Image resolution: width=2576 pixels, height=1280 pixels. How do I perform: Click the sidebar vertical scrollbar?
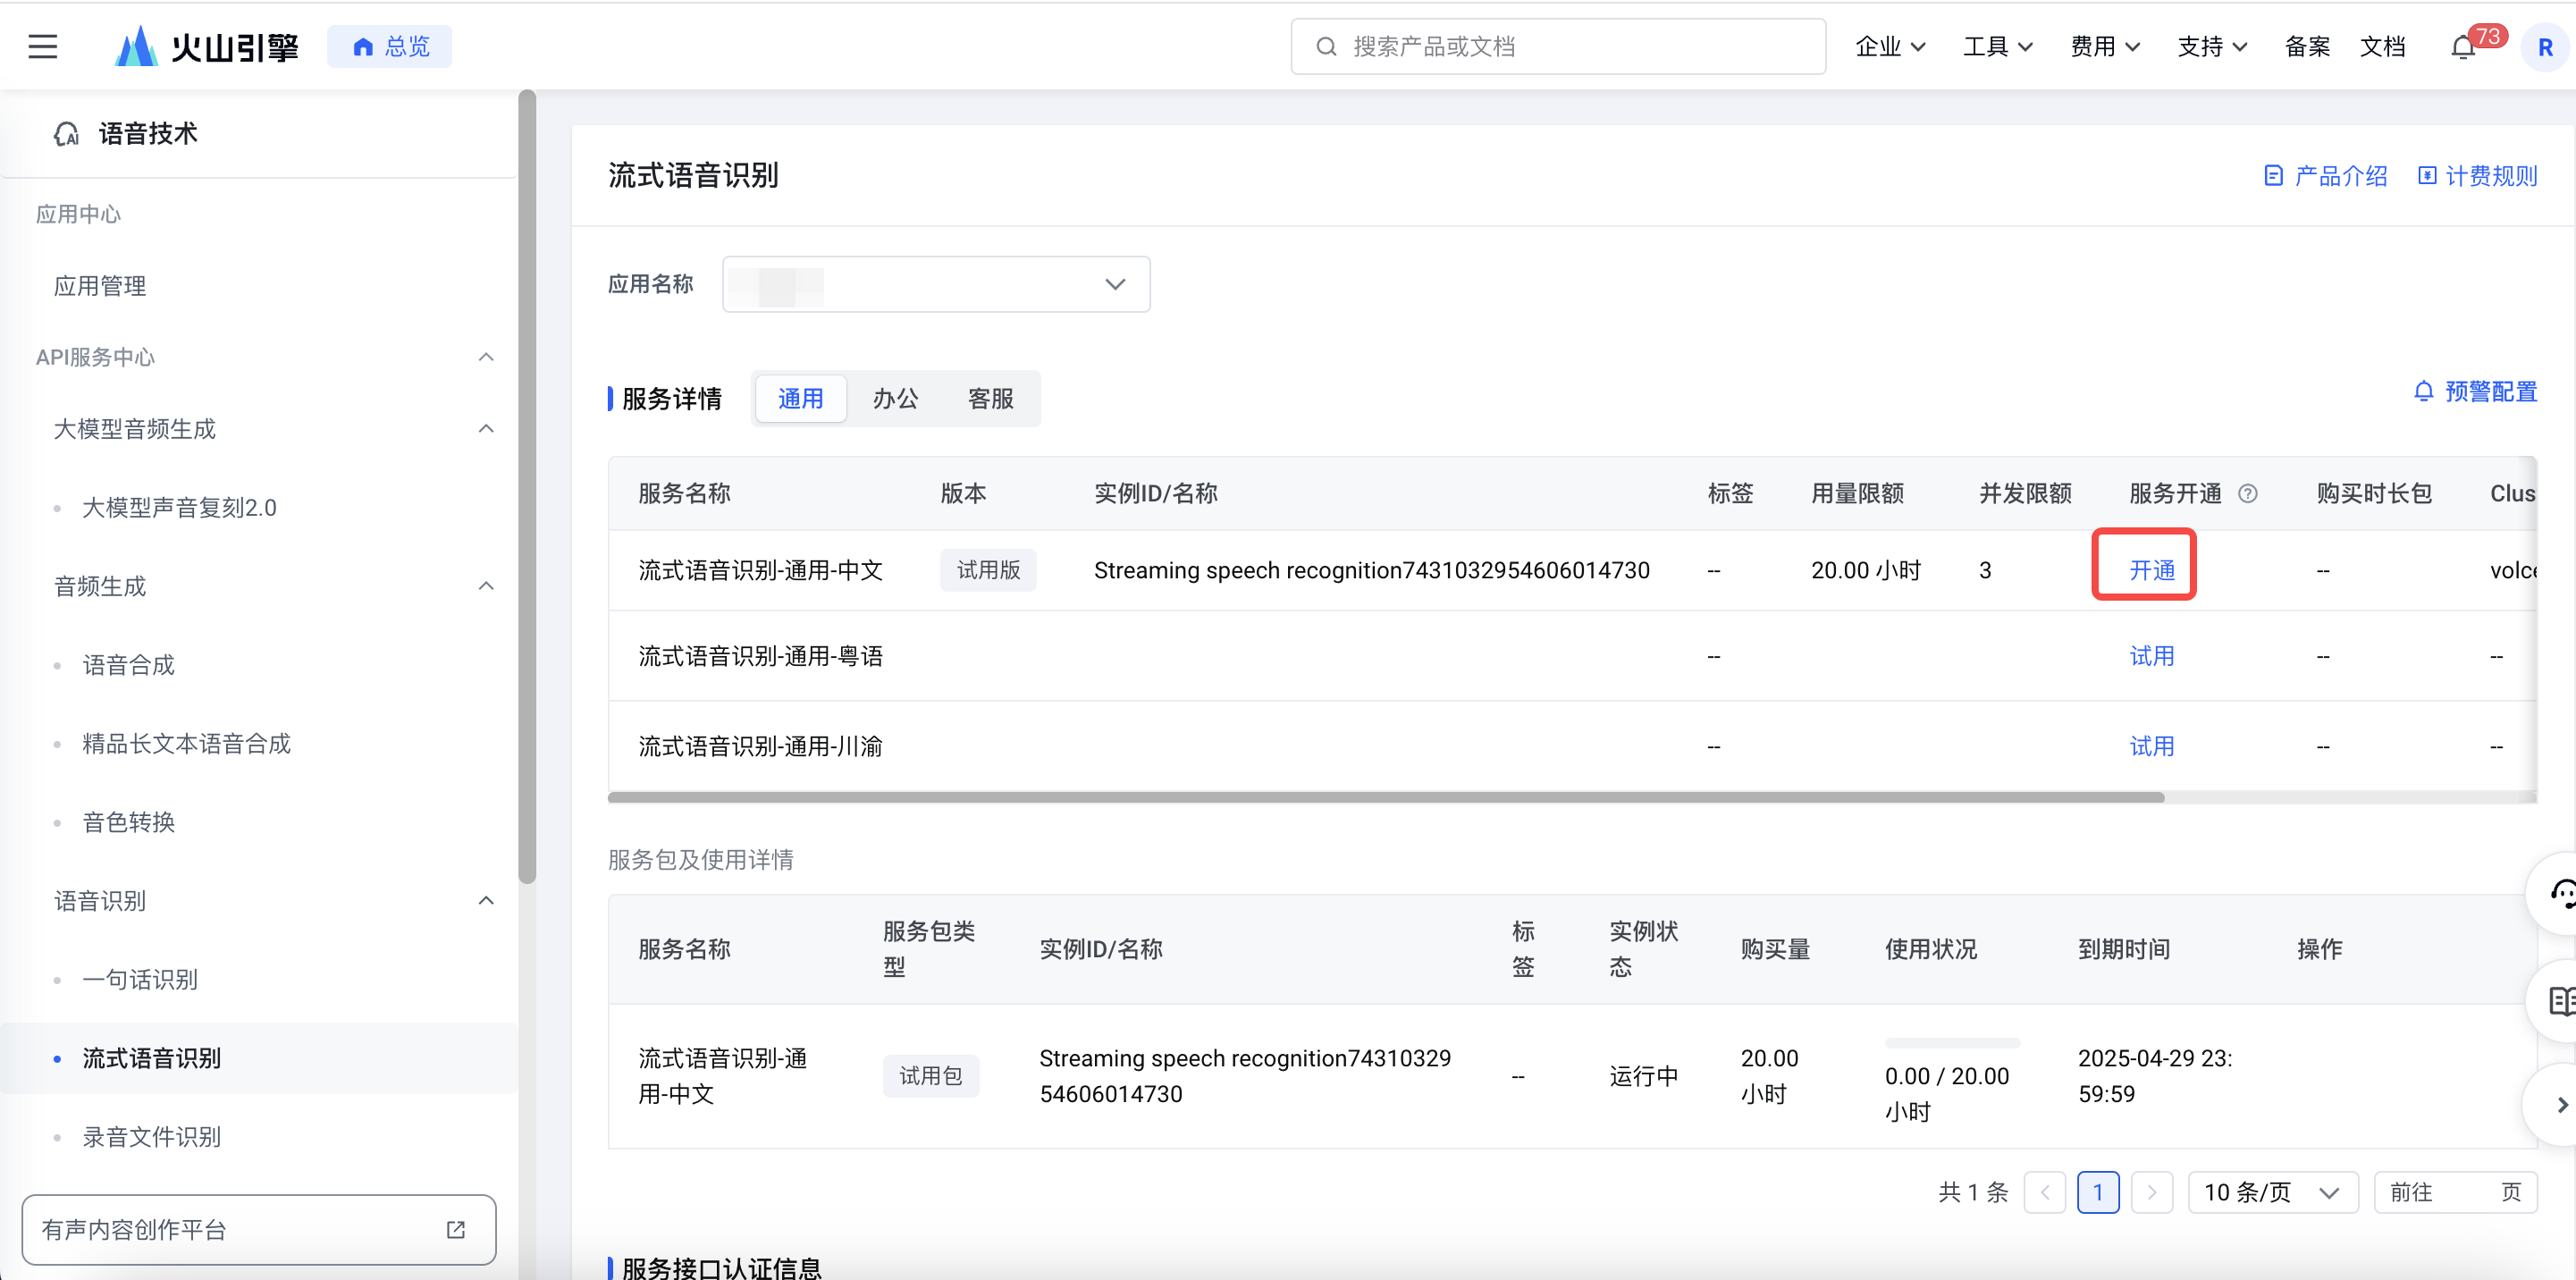pos(527,487)
